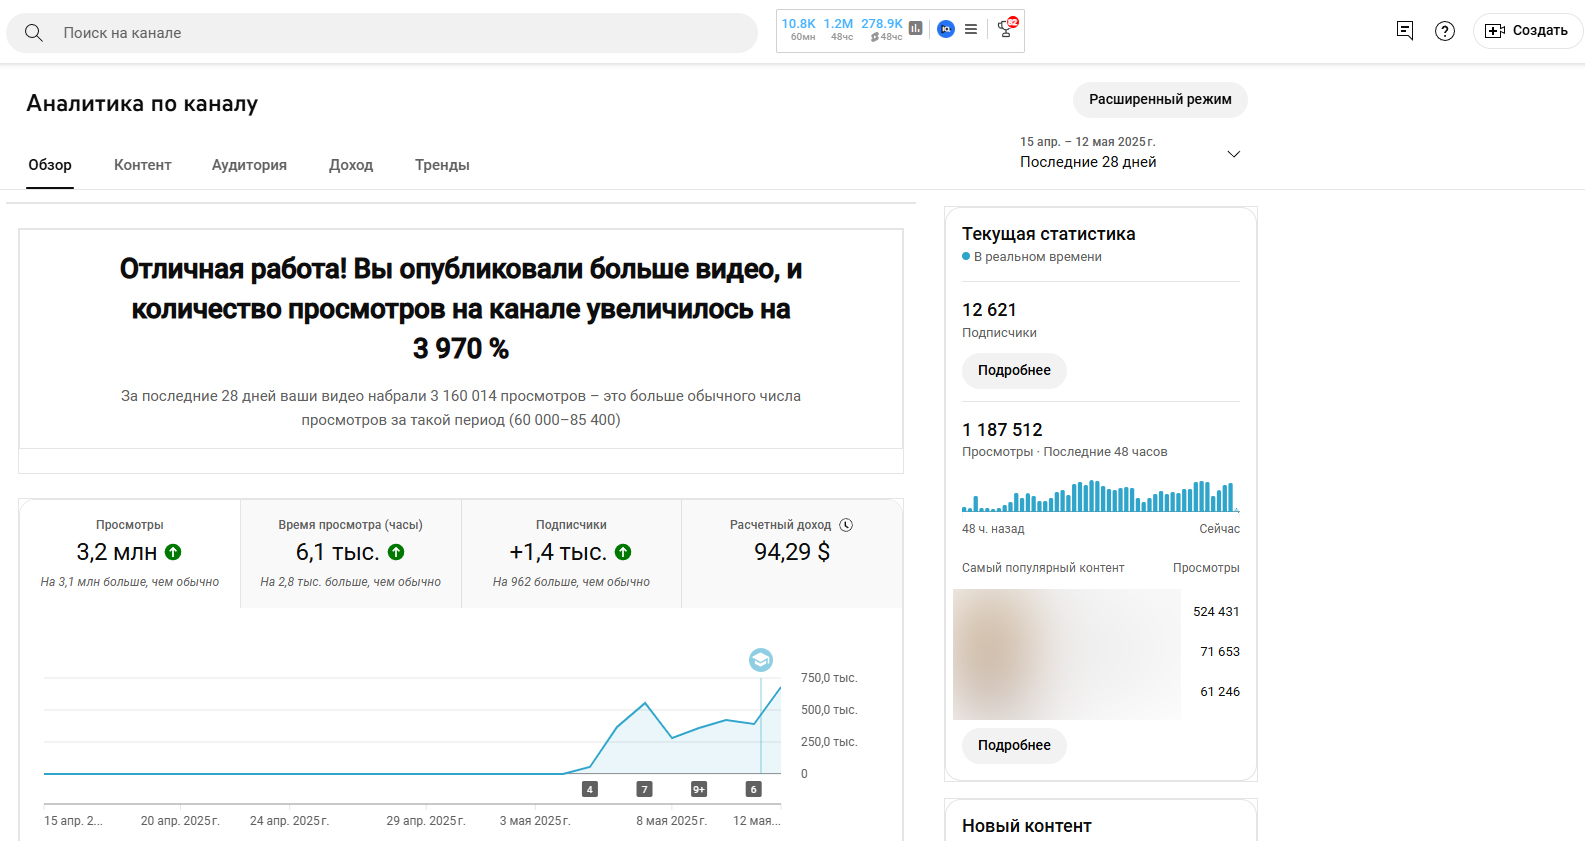Click the graduation cap icon above chart
Screen dimensions: 1585x841
[761, 660]
